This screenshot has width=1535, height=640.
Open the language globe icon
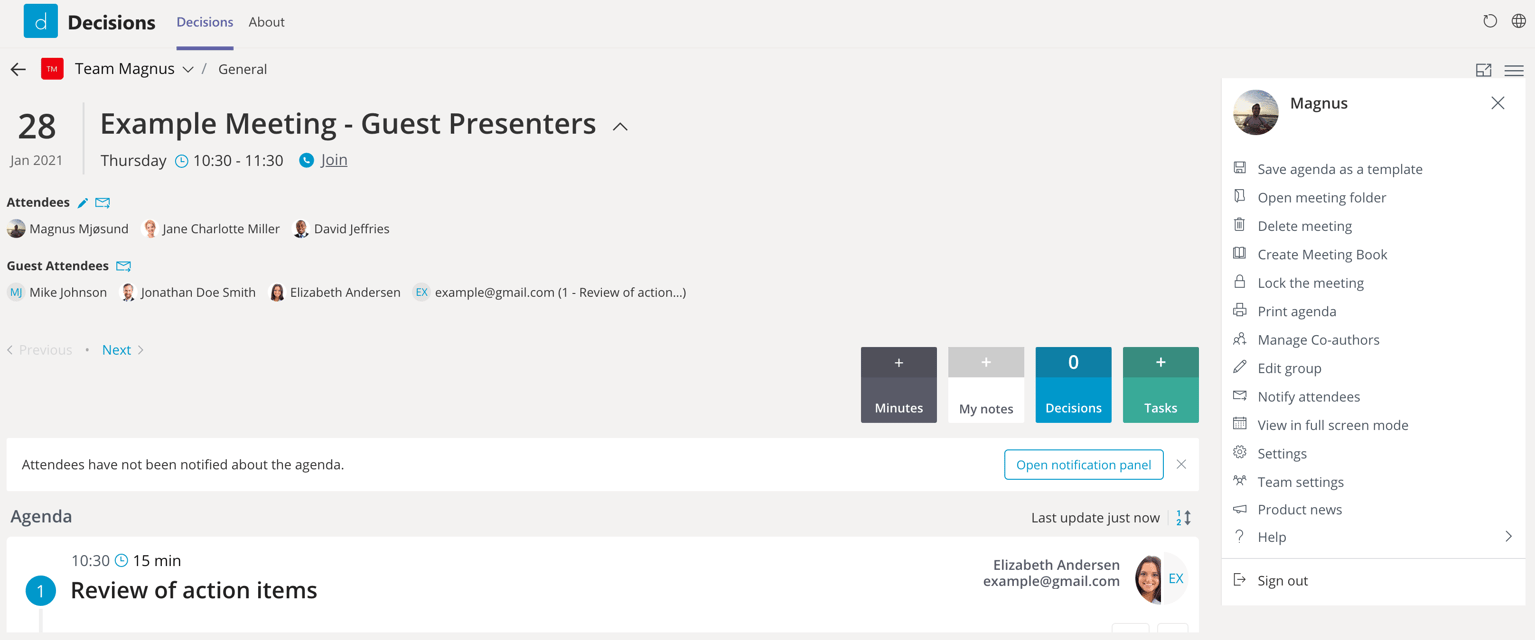point(1518,20)
